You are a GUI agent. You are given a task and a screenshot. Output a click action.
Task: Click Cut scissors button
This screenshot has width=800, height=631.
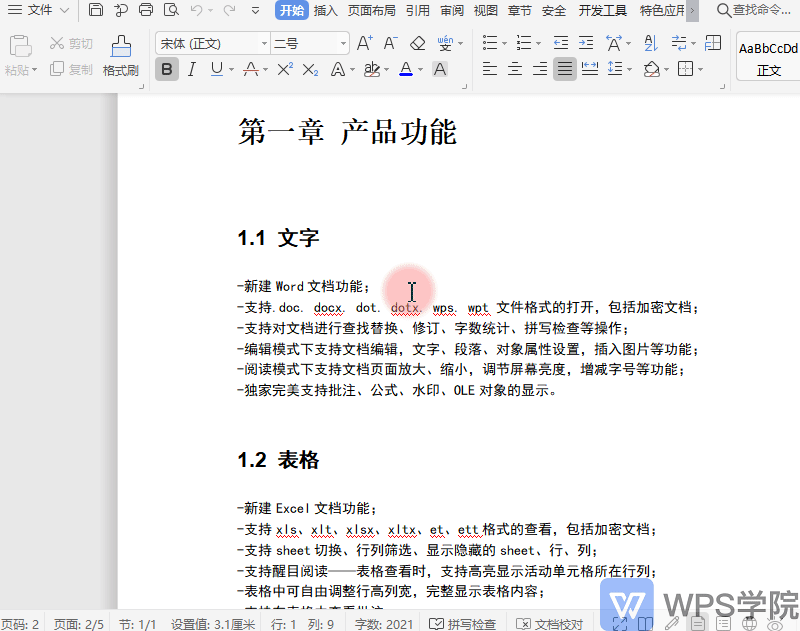[x=71, y=44]
